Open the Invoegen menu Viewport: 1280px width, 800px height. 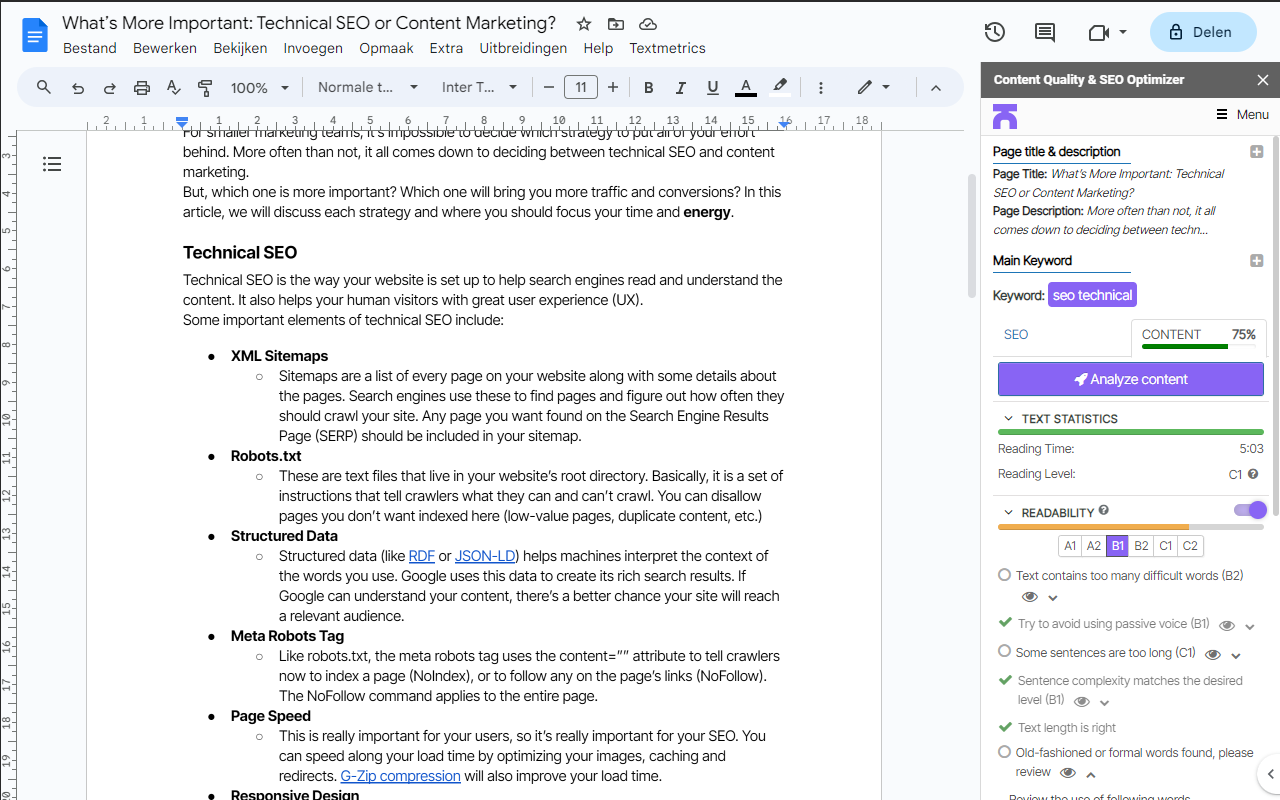coord(313,48)
